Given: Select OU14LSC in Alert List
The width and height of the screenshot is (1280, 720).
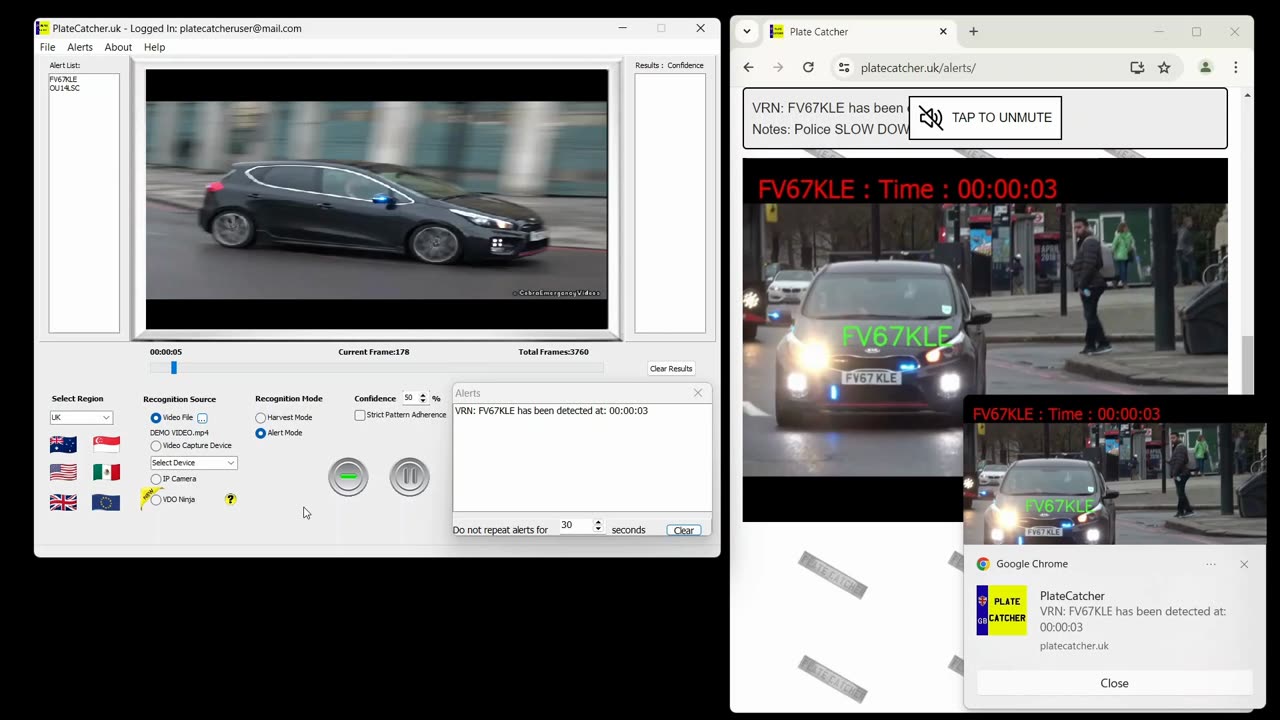Looking at the screenshot, I should (65, 88).
